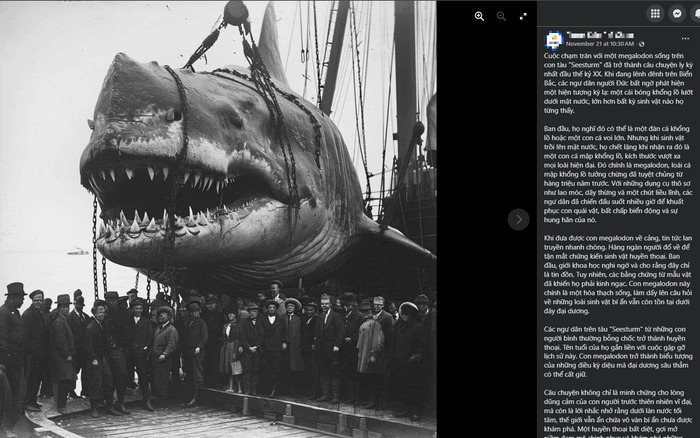This screenshot has width=700, height=438.
Task: Open the notifications bell
Action: tap(696, 13)
